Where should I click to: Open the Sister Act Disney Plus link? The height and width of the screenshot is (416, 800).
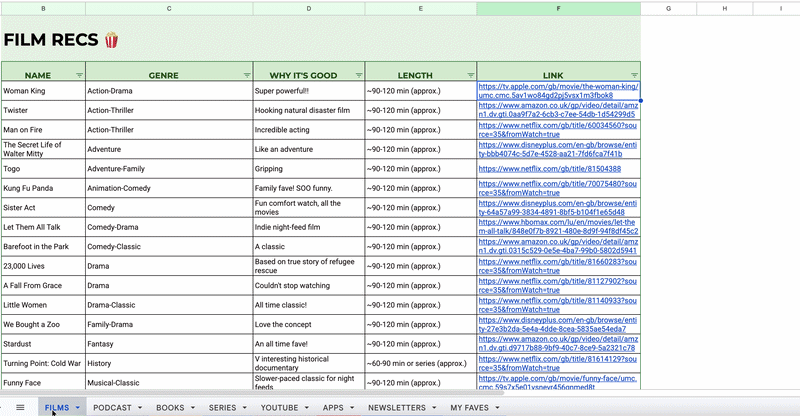pos(558,208)
